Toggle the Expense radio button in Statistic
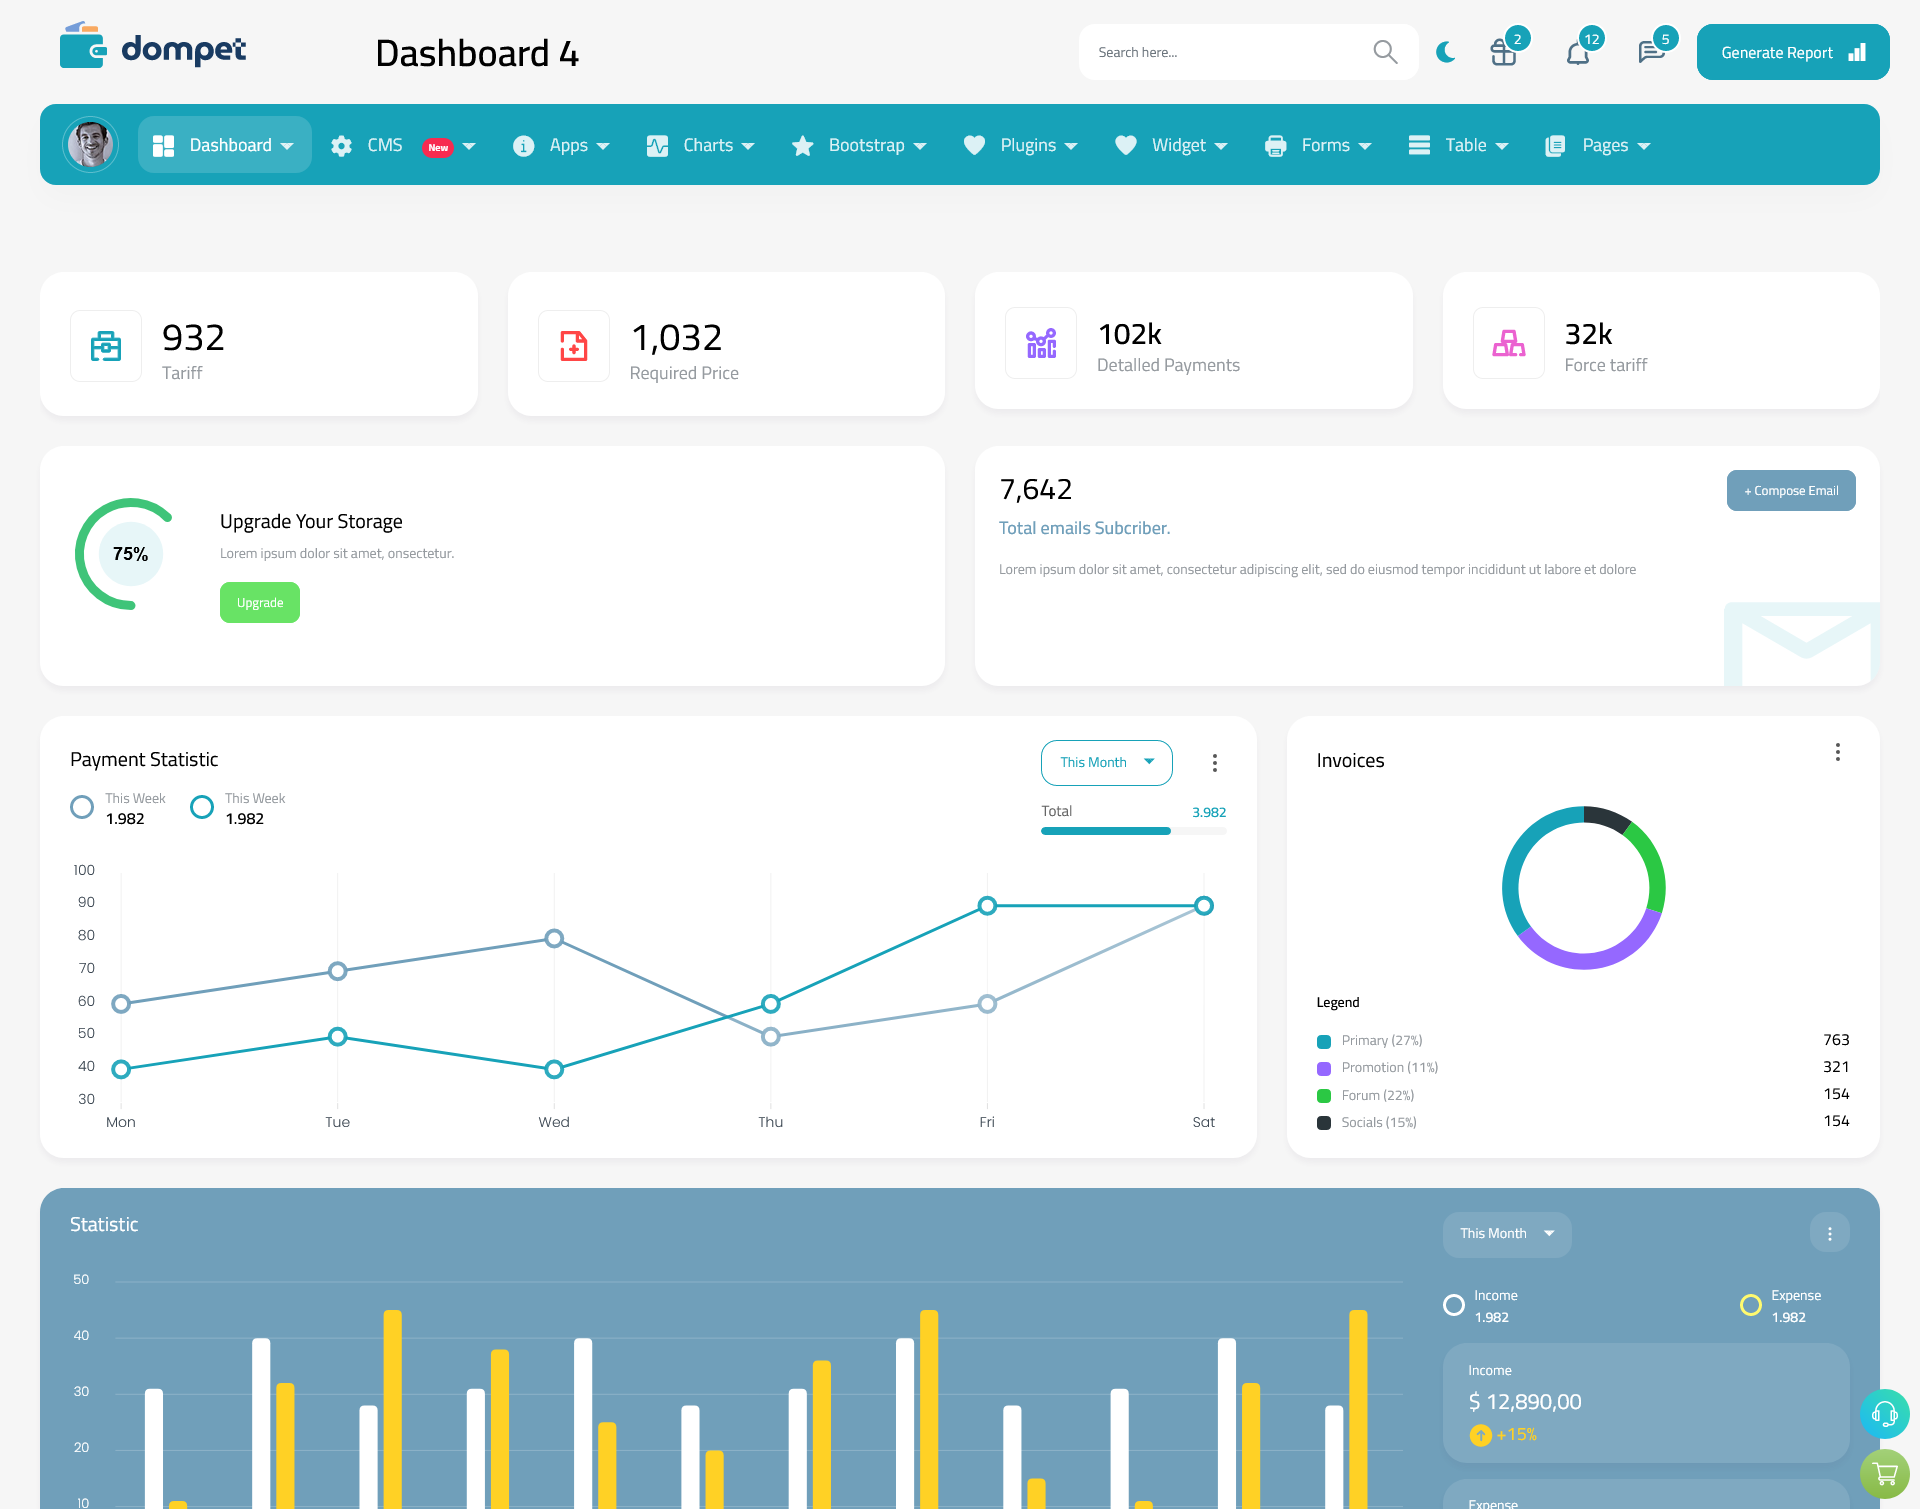Viewport: 1920px width, 1509px height. [x=1749, y=1297]
